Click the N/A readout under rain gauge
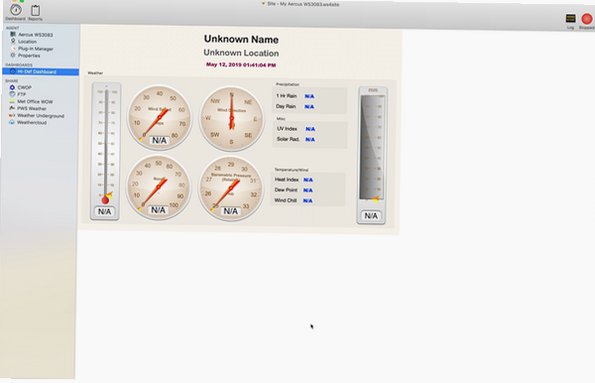 click(x=371, y=216)
